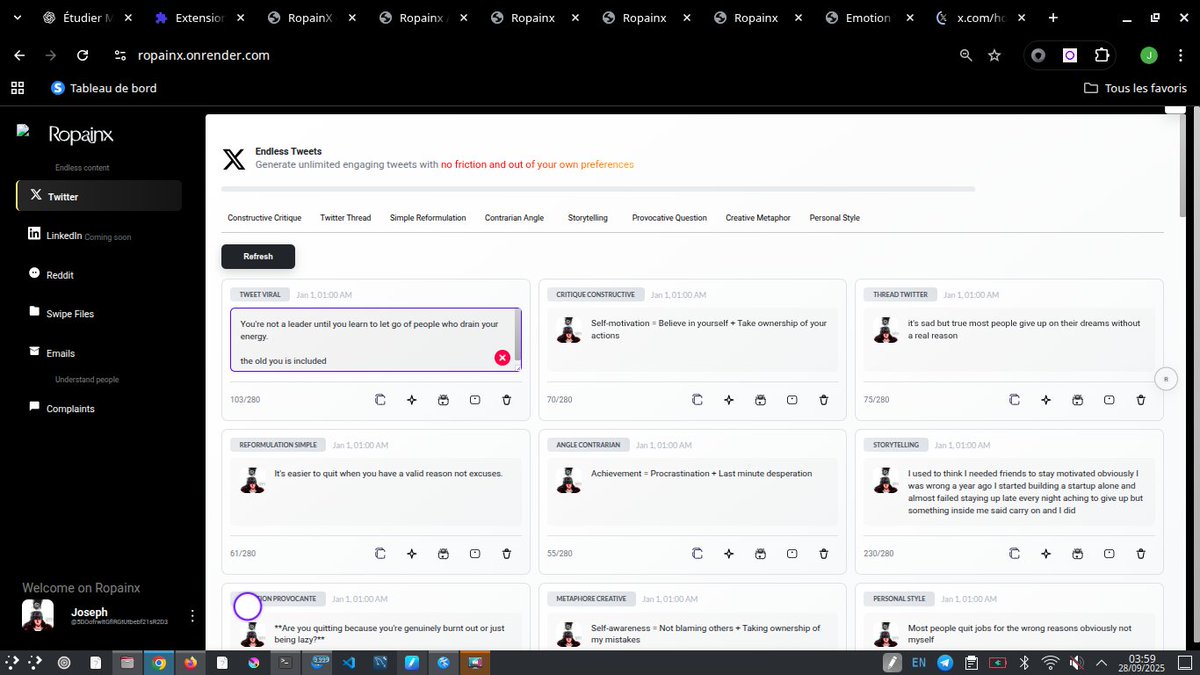Copy the Thread Twitter card text

[1014, 400]
